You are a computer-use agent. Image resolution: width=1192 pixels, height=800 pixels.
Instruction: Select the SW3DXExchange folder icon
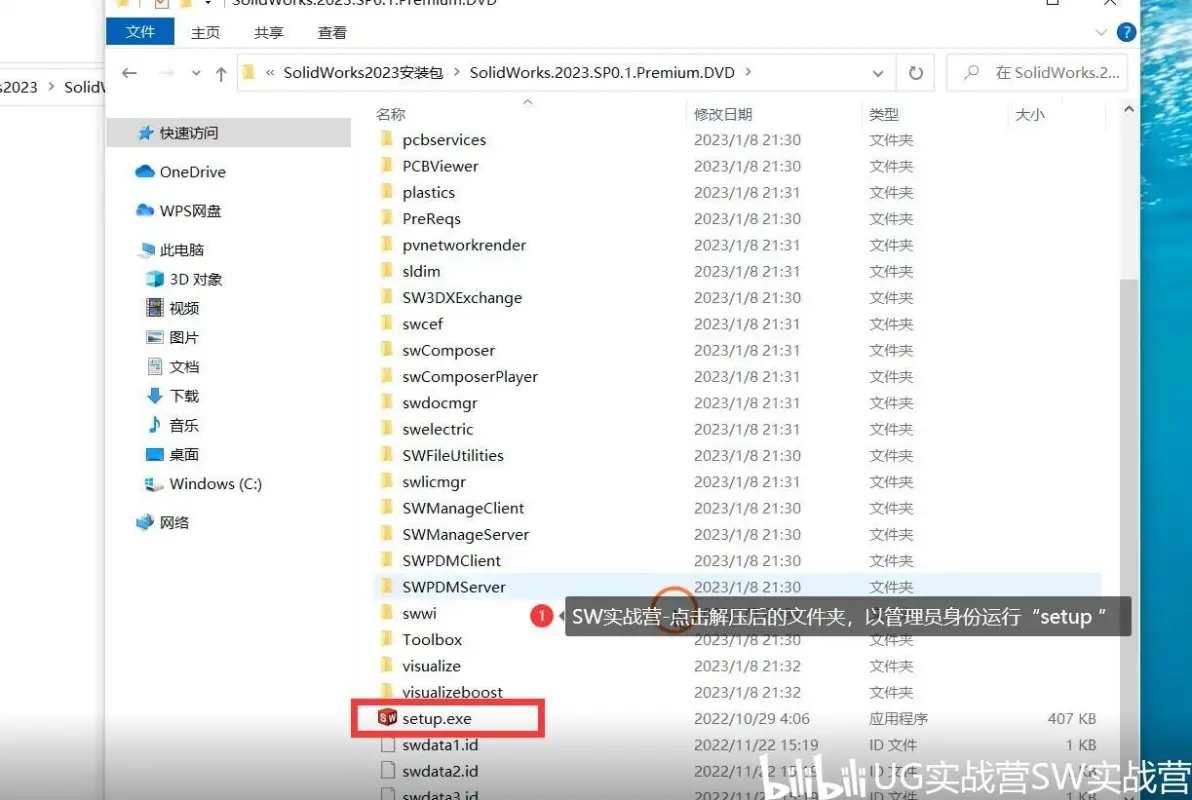click(386, 297)
